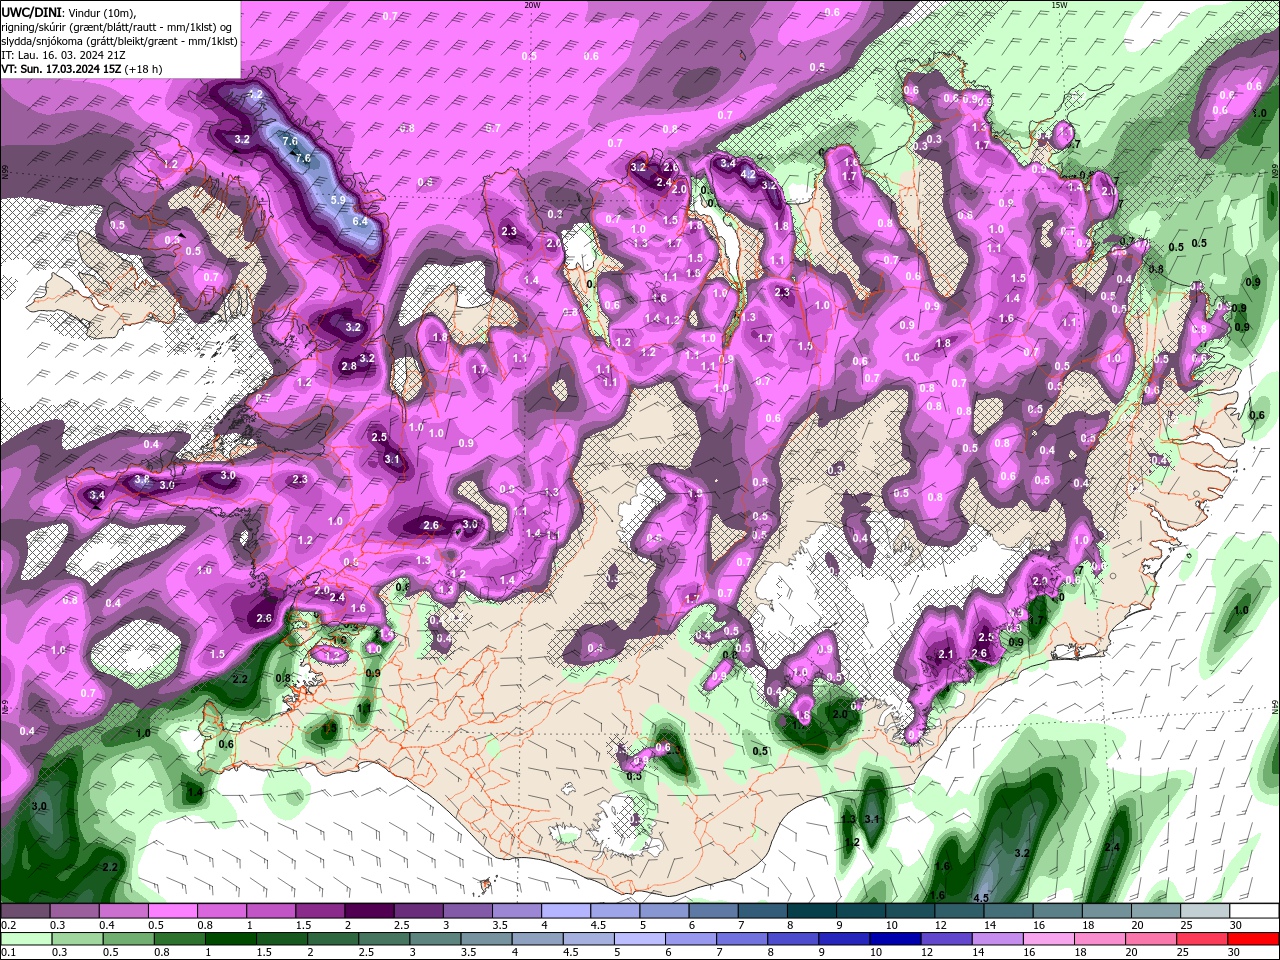The image size is (1280, 960).
Task: Select the dark teal 8 swatch, upper legend
Action: [810, 911]
